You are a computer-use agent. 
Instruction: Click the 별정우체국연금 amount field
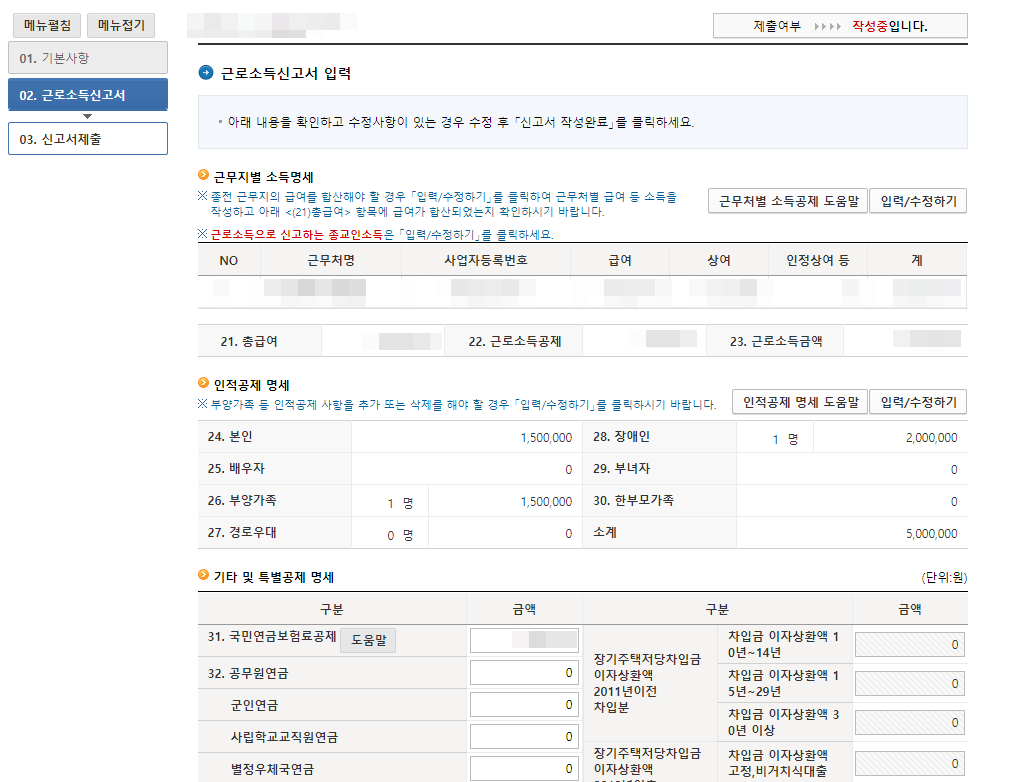pos(524,769)
